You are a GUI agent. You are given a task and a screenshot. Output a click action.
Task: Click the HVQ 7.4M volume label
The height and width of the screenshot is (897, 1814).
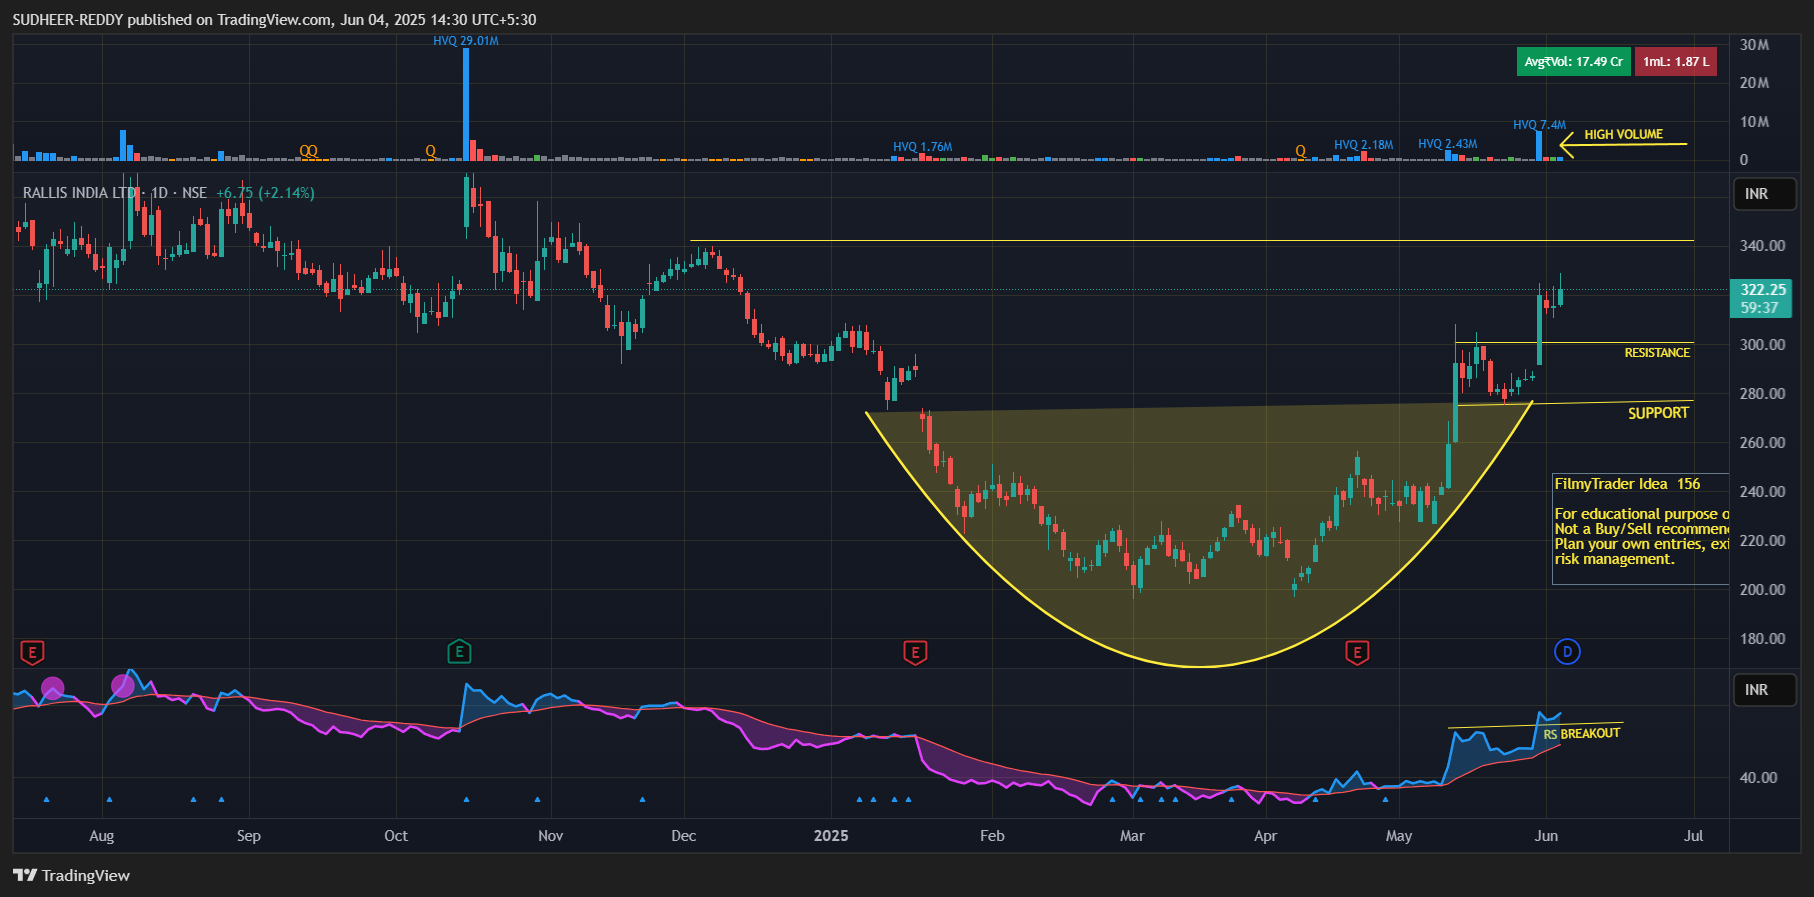click(1539, 125)
